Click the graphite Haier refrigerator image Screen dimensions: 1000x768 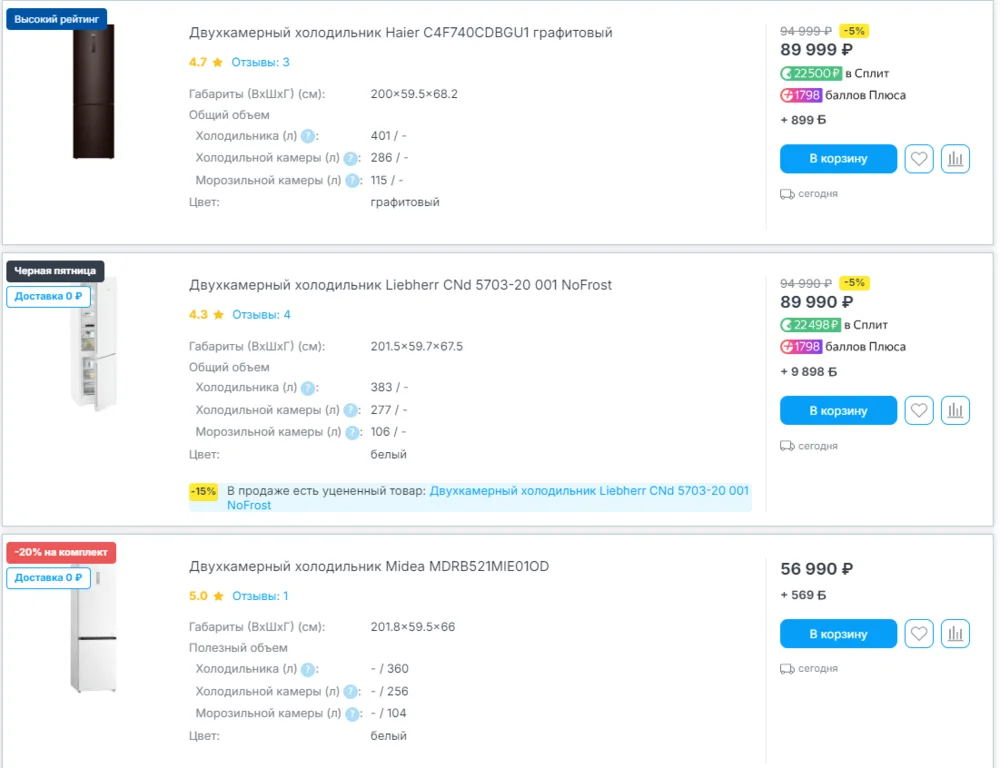(x=93, y=92)
